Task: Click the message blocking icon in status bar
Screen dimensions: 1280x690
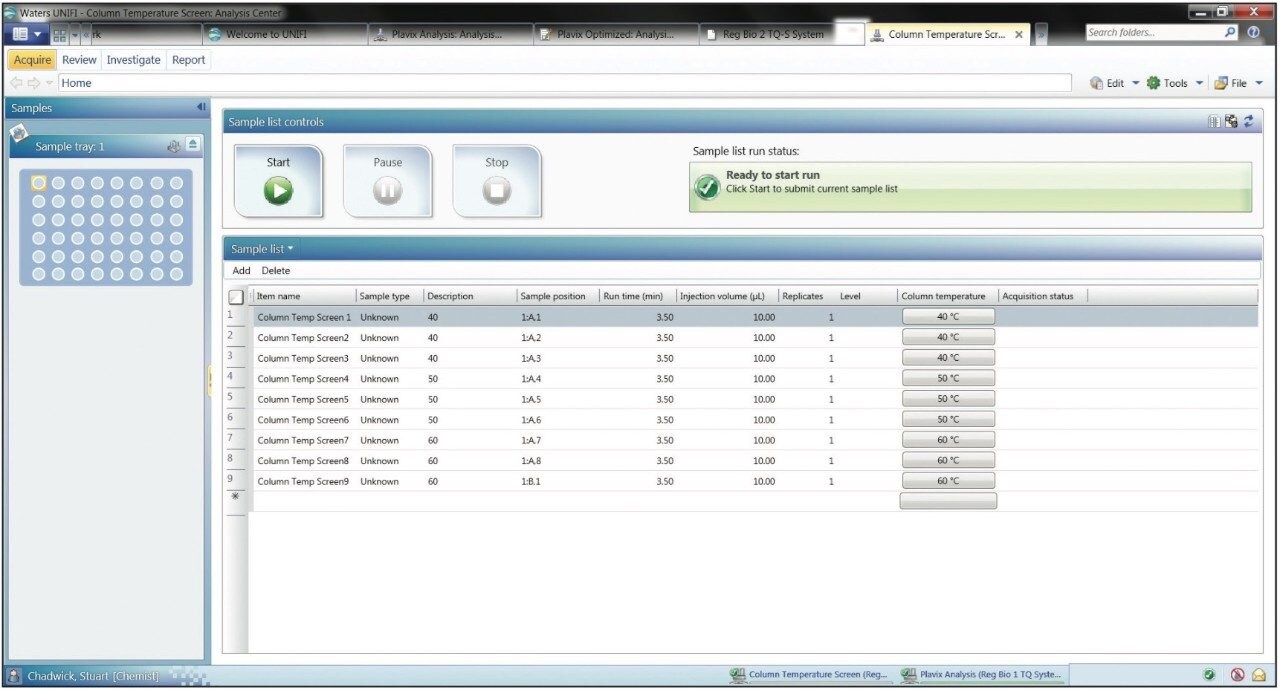Action: tap(1237, 674)
